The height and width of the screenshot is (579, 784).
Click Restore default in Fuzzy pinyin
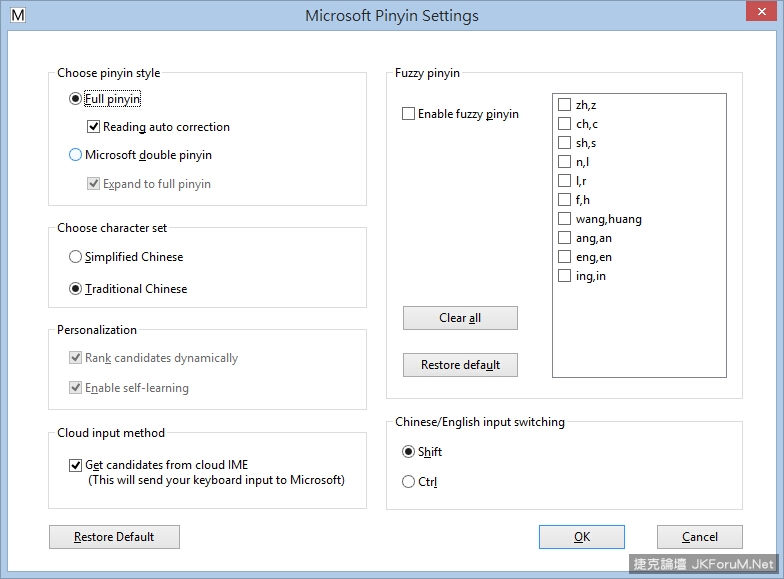(460, 365)
